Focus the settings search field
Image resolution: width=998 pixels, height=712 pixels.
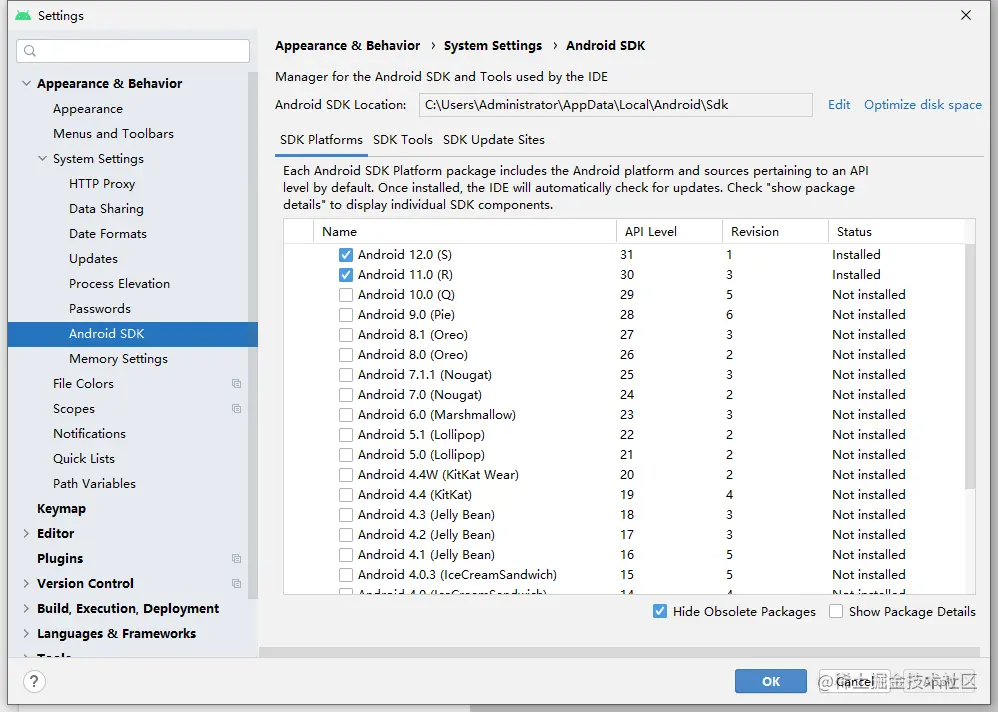click(133, 51)
